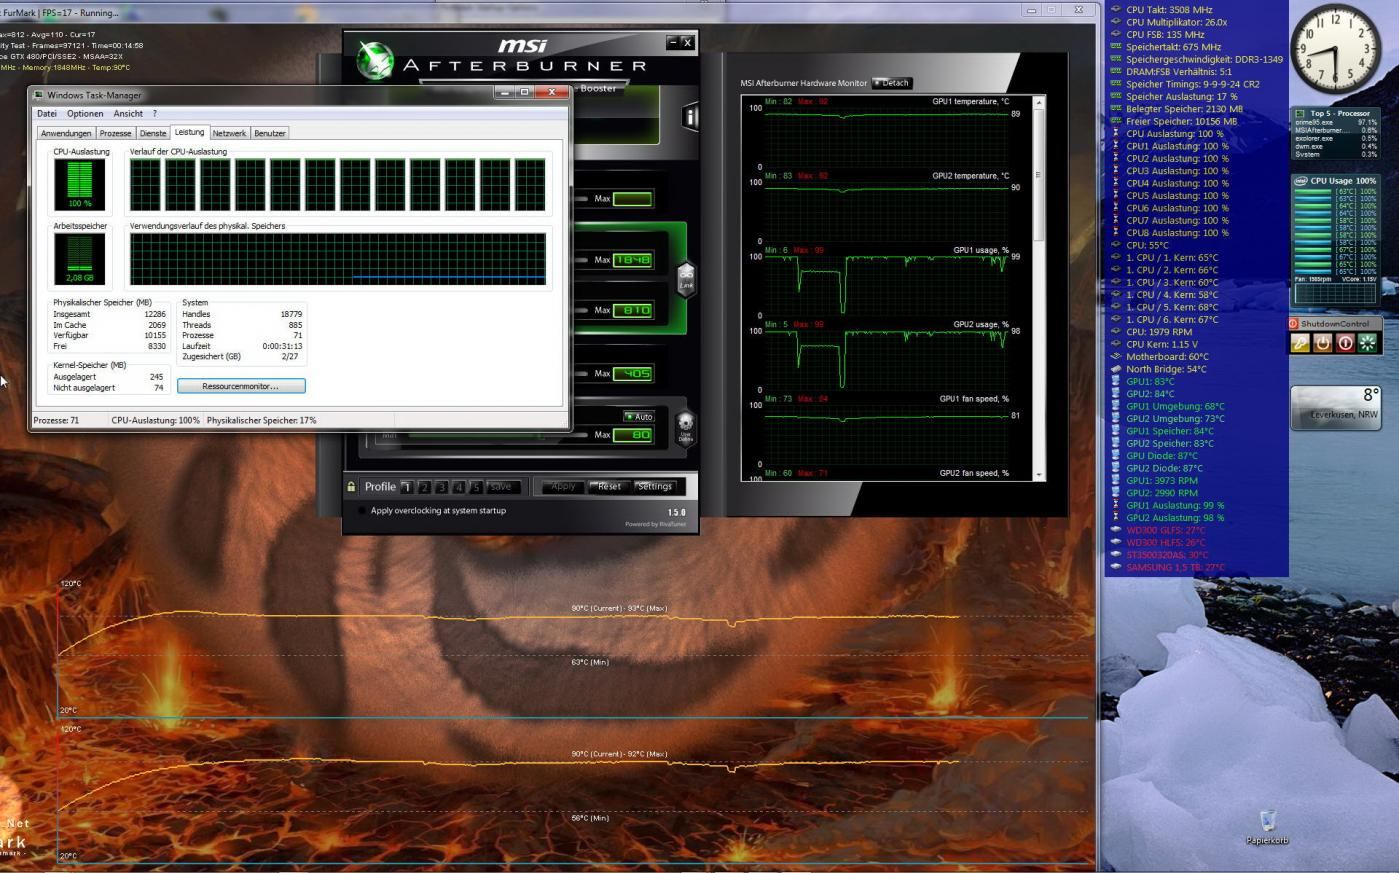Image resolution: width=1399 pixels, height=873 pixels.
Task: Click the Task-Manager title bar icon
Action: coord(39,95)
